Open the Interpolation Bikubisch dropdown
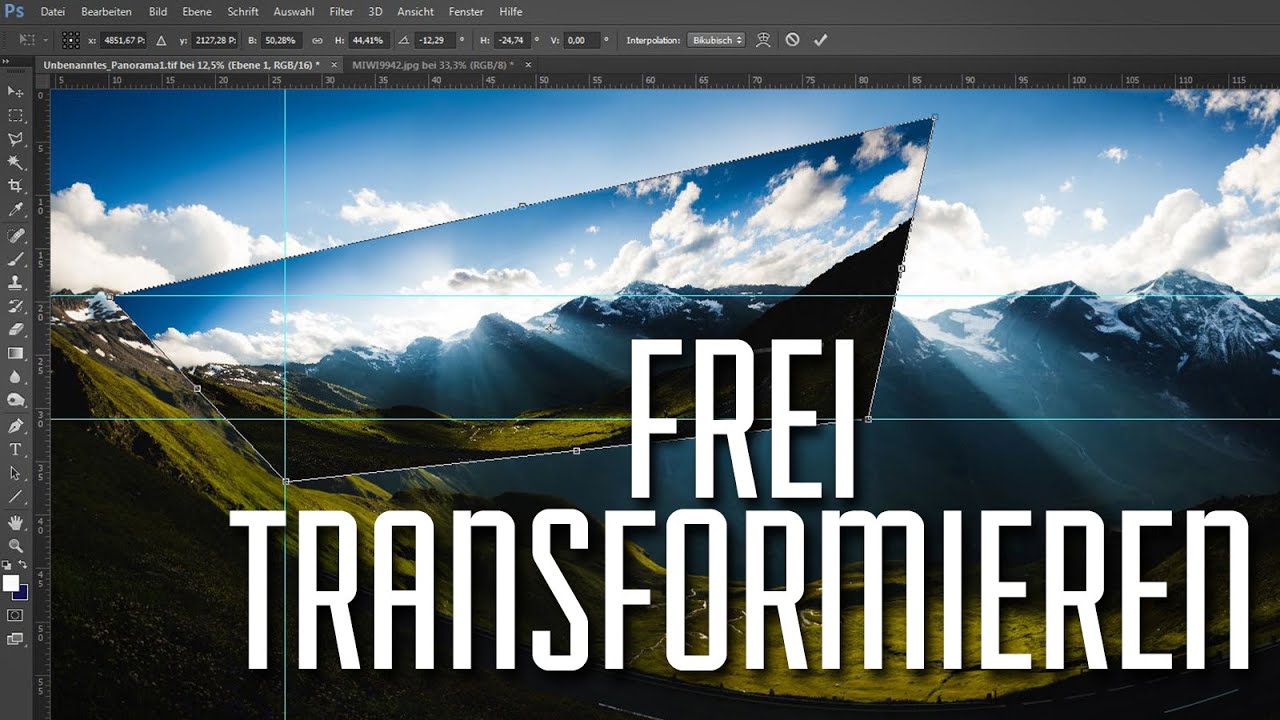The image size is (1280, 720). pos(716,40)
